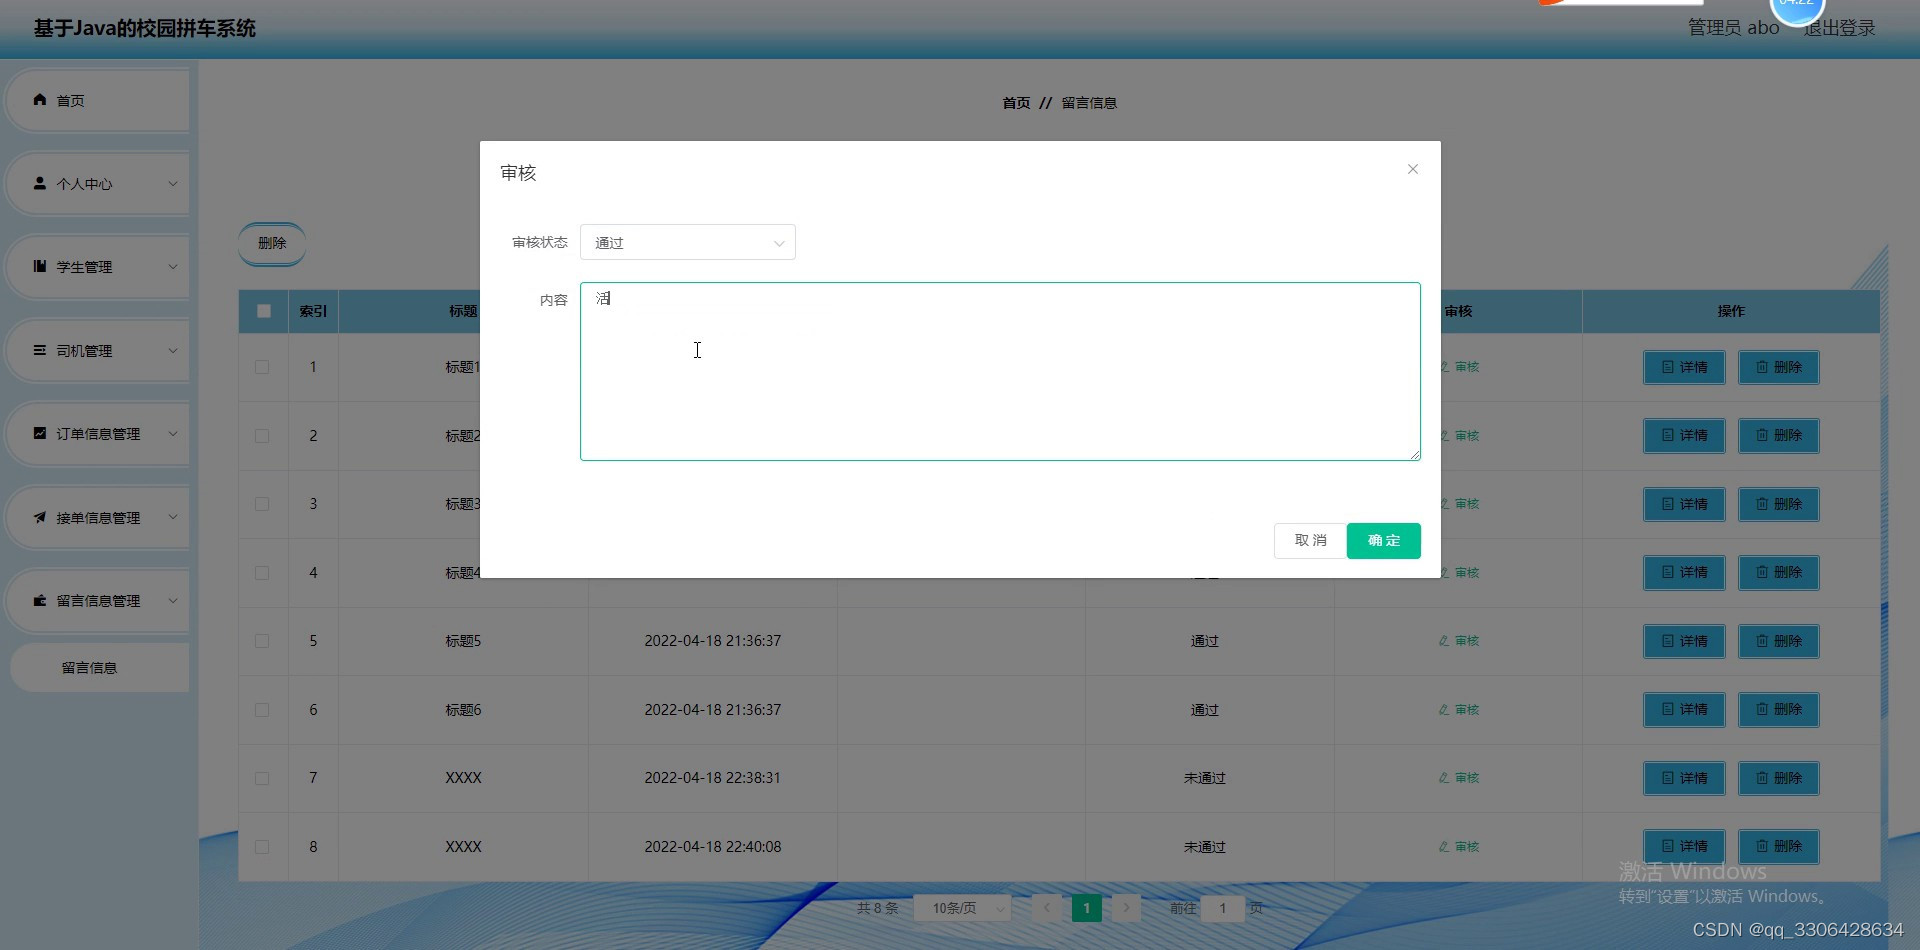This screenshot has width=1920, height=950.
Task: Expand the 订单信息管理 menu chevron
Action: click(x=173, y=434)
